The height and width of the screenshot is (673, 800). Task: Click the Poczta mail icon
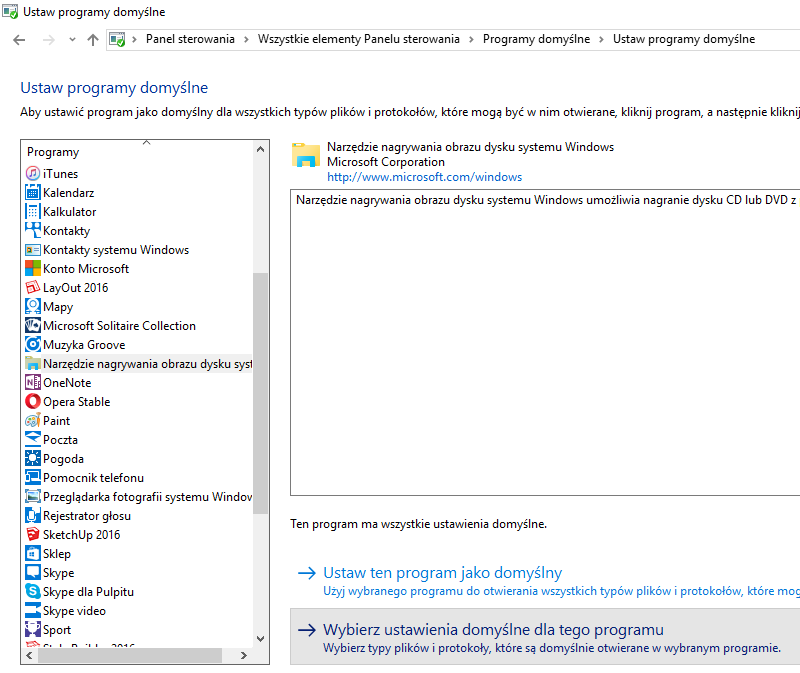click(x=33, y=439)
